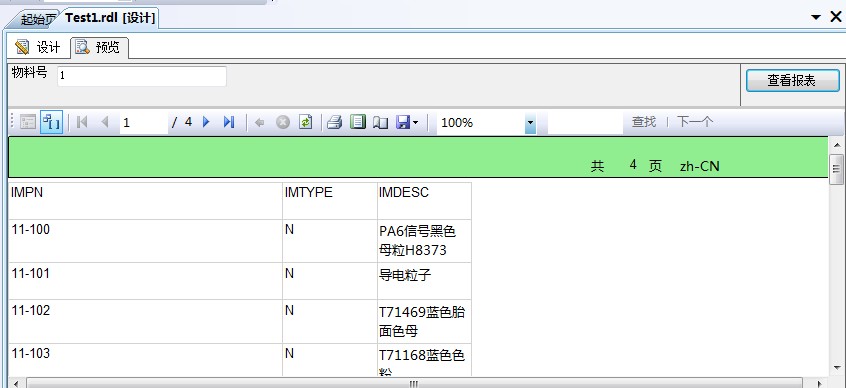The image size is (846, 388).
Task: Click the horizontal scrollbar thumb
Action: pyautogui.click(x=414, y=383)
